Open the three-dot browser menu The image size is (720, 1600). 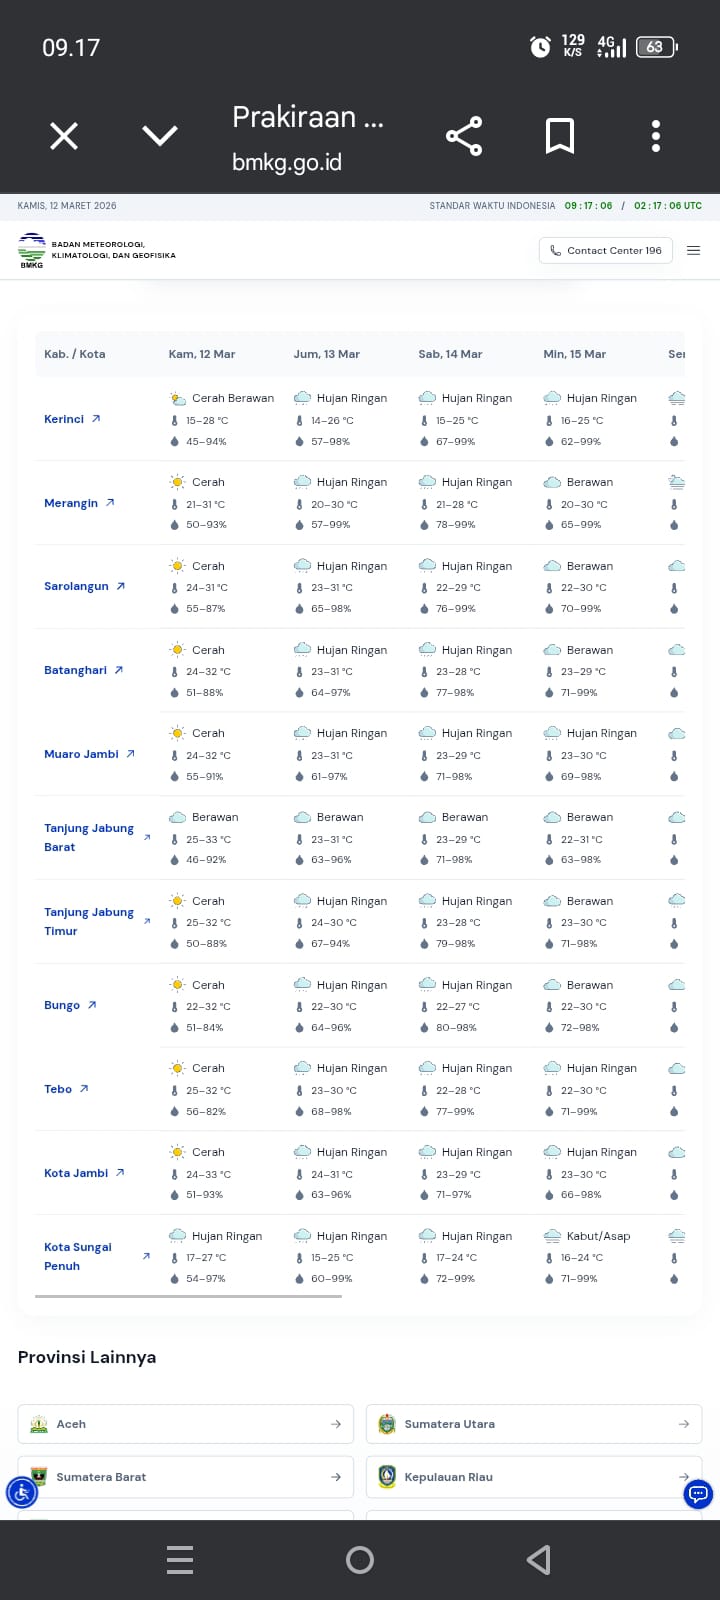656,136
